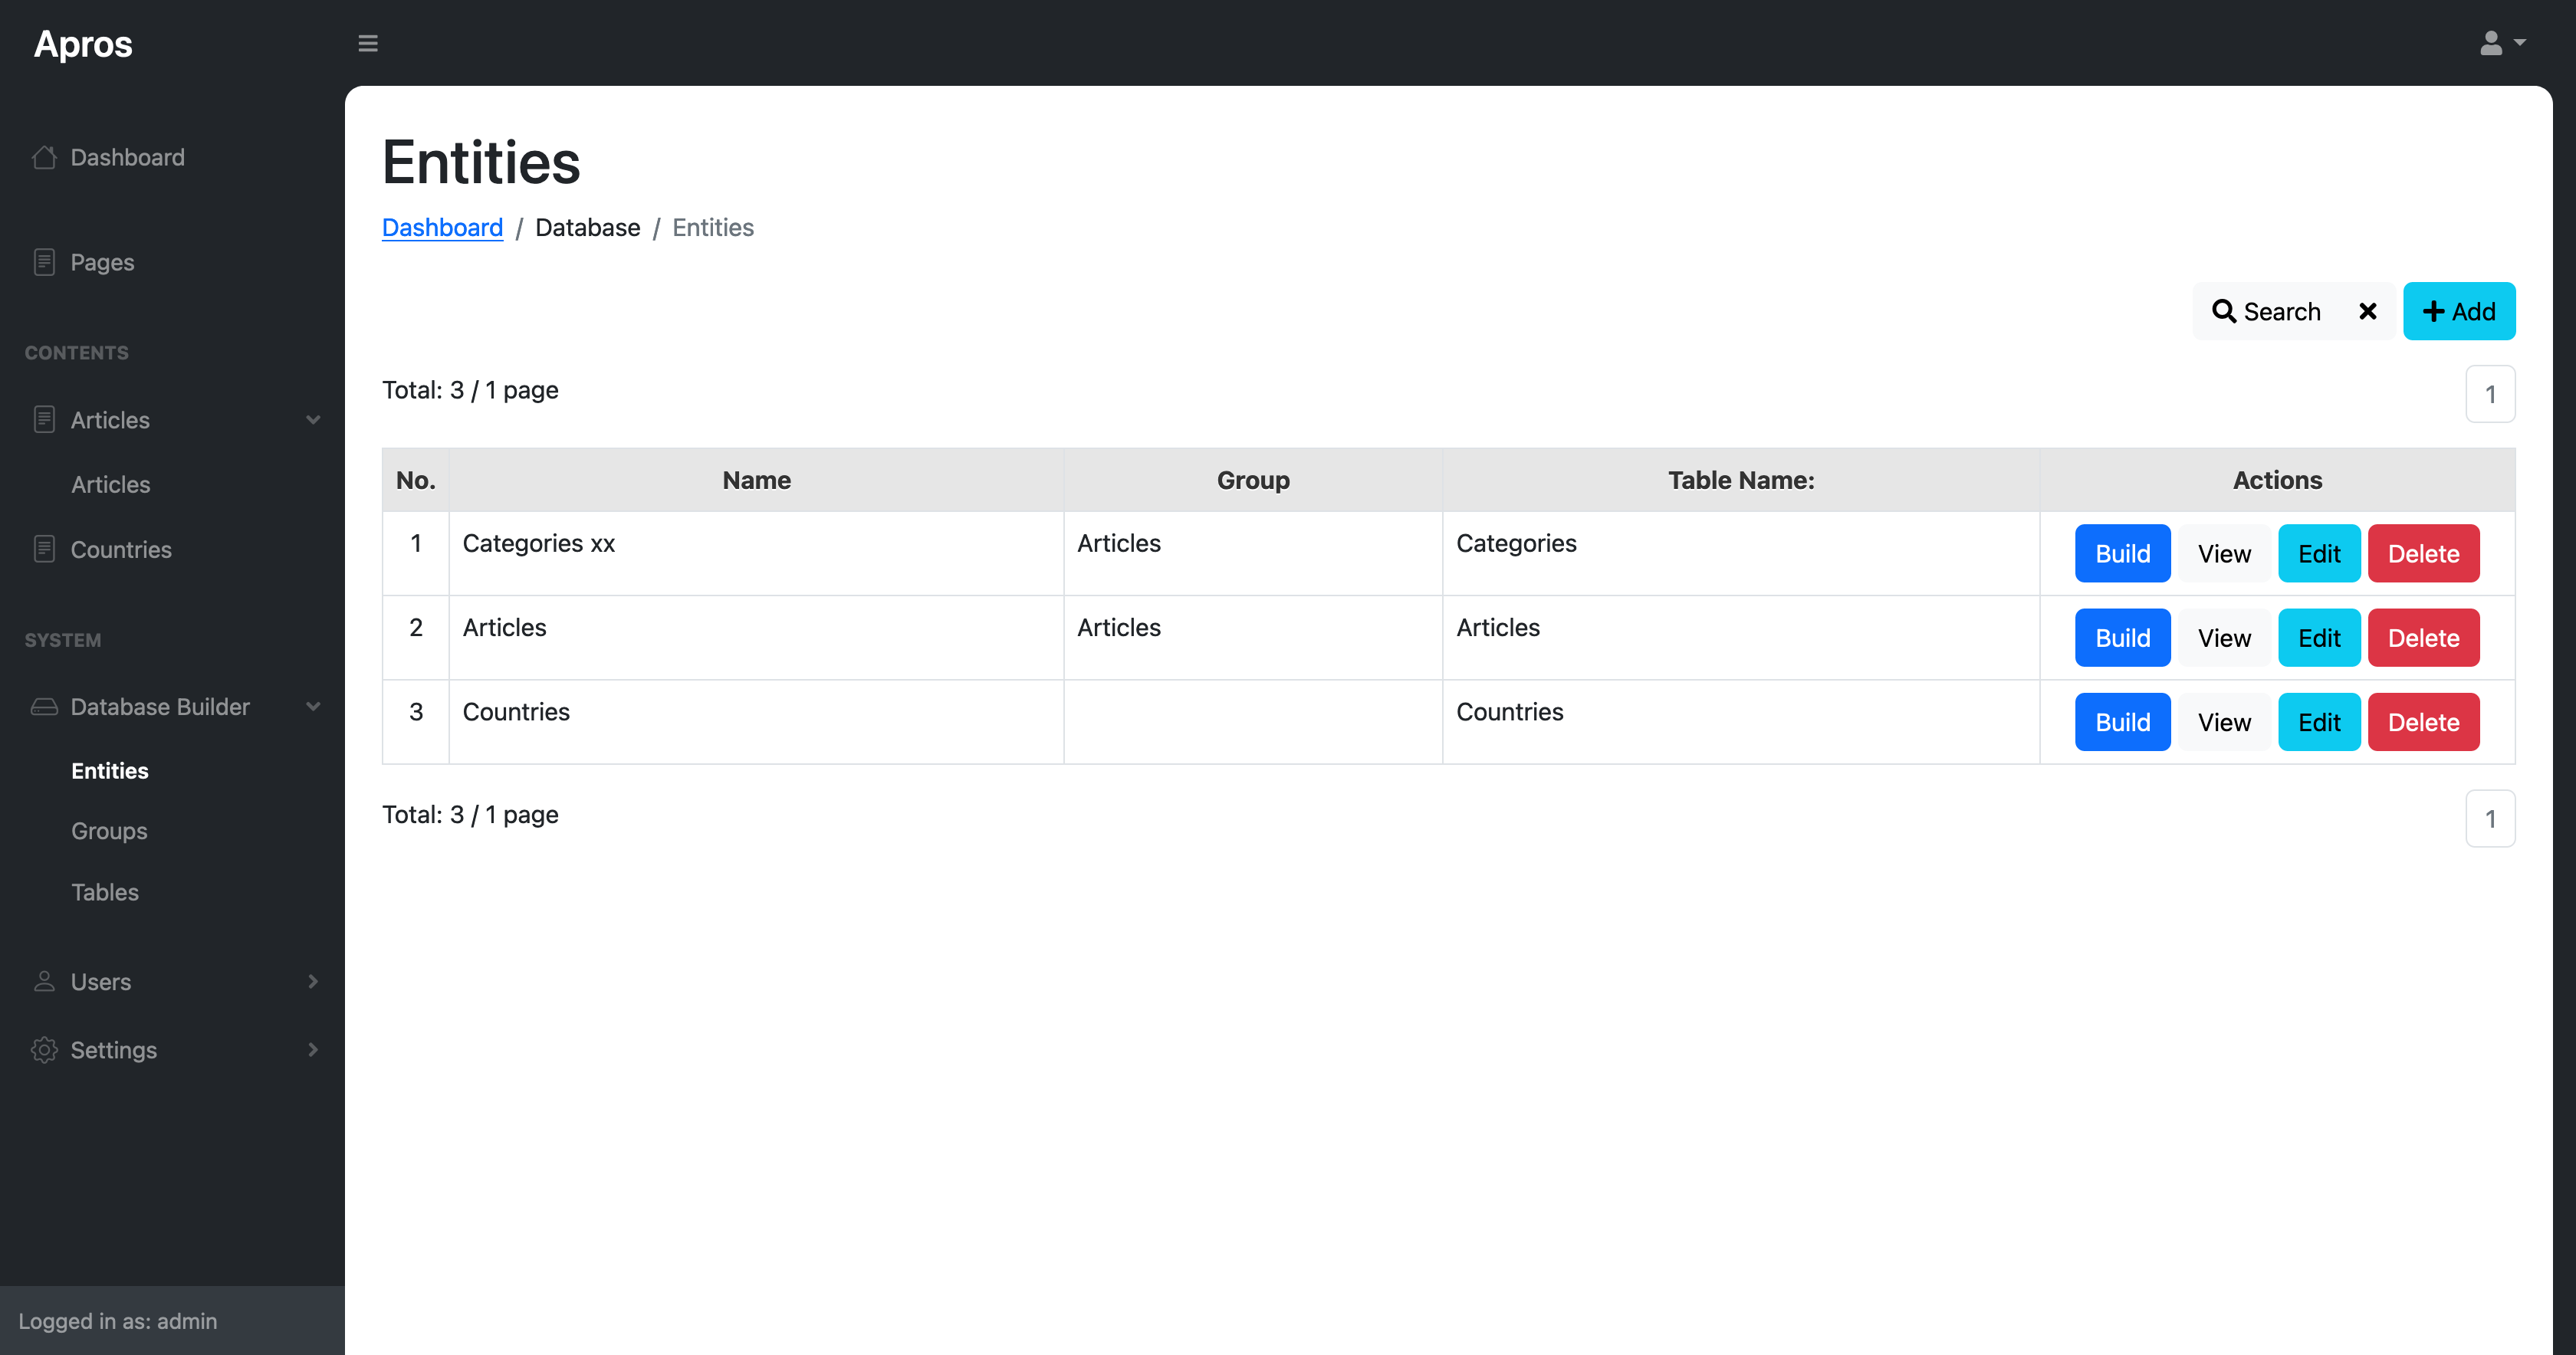The image size is (2576, 1355).
Task: Click the Countries document icon in sidebar
Action: click(x=44, y=549)
